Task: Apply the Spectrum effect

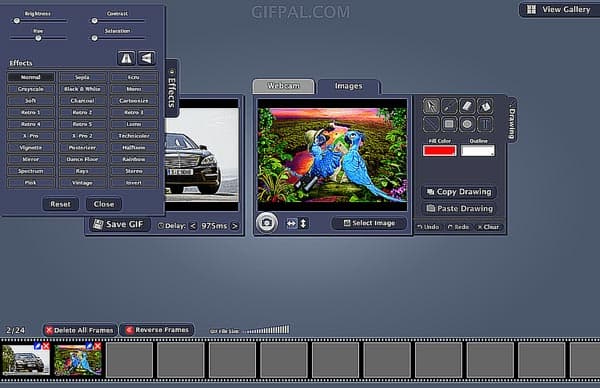Action: coord(31,171)
